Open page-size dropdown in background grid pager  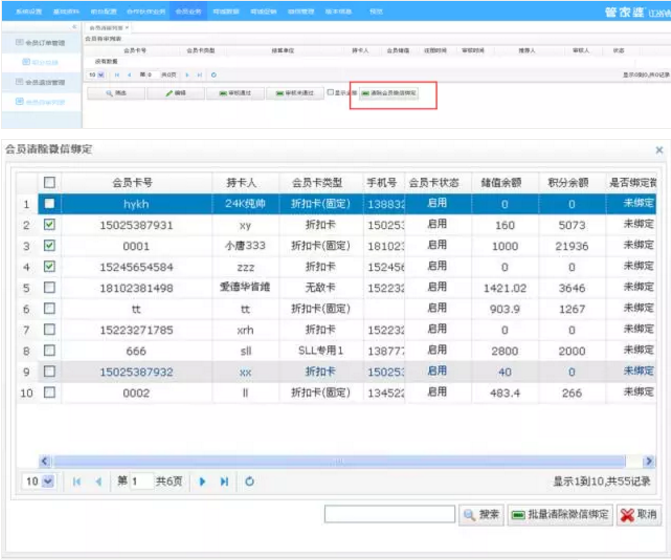[x=101, y=75]
